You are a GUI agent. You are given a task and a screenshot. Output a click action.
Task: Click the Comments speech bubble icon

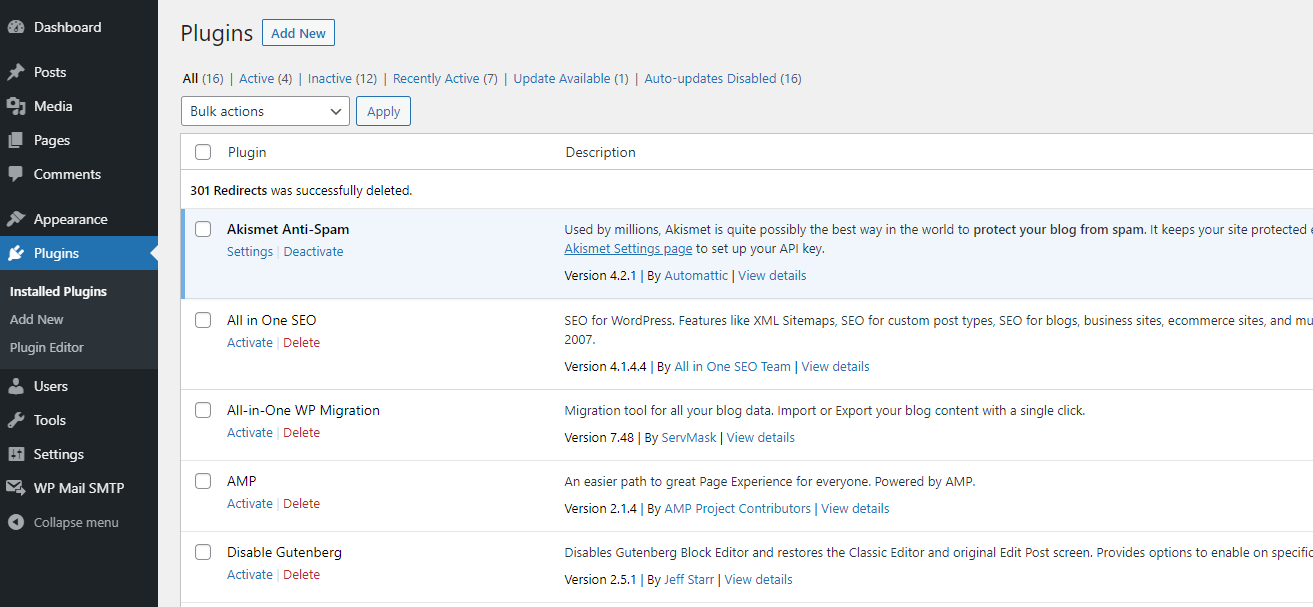tap(16, 174)
